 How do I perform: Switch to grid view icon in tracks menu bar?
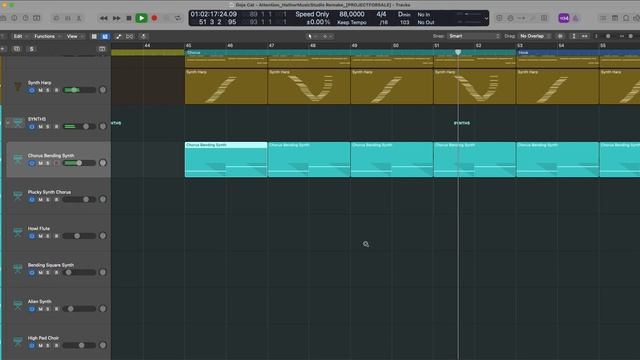[x=94, y=36]
